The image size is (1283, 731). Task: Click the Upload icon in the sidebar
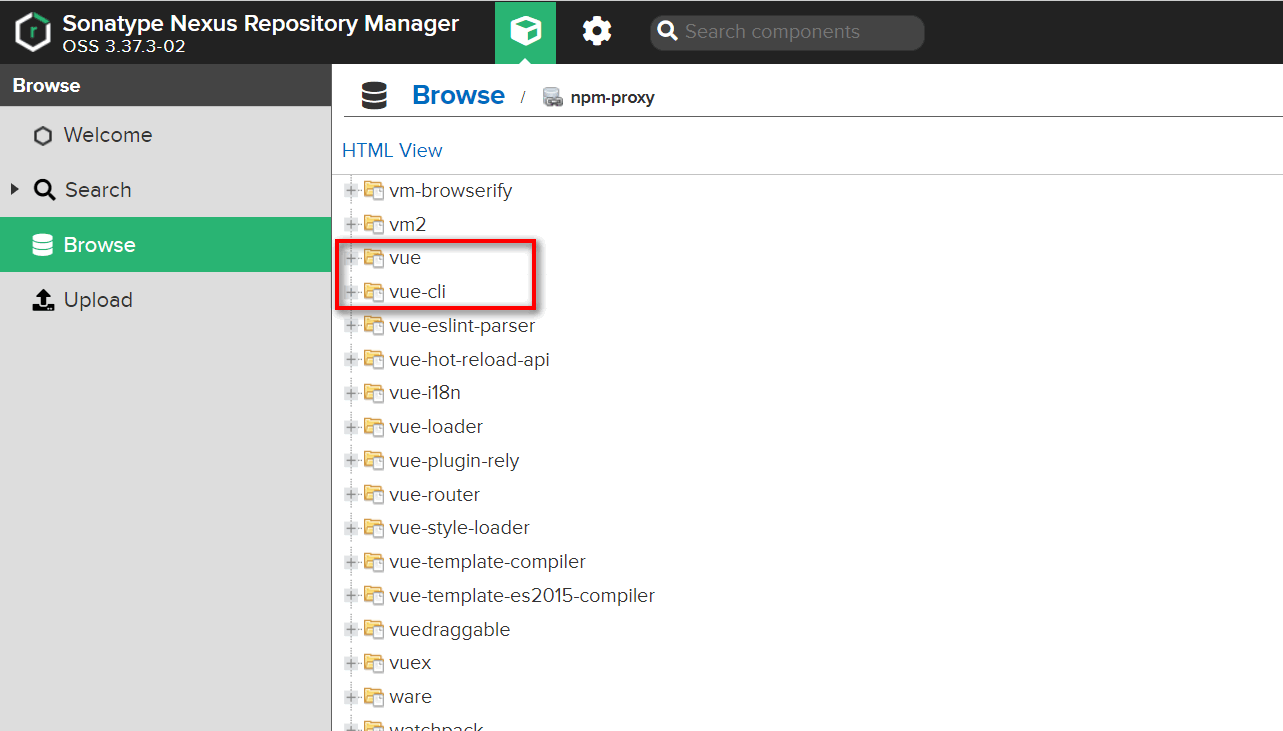[x=43, y=300]
